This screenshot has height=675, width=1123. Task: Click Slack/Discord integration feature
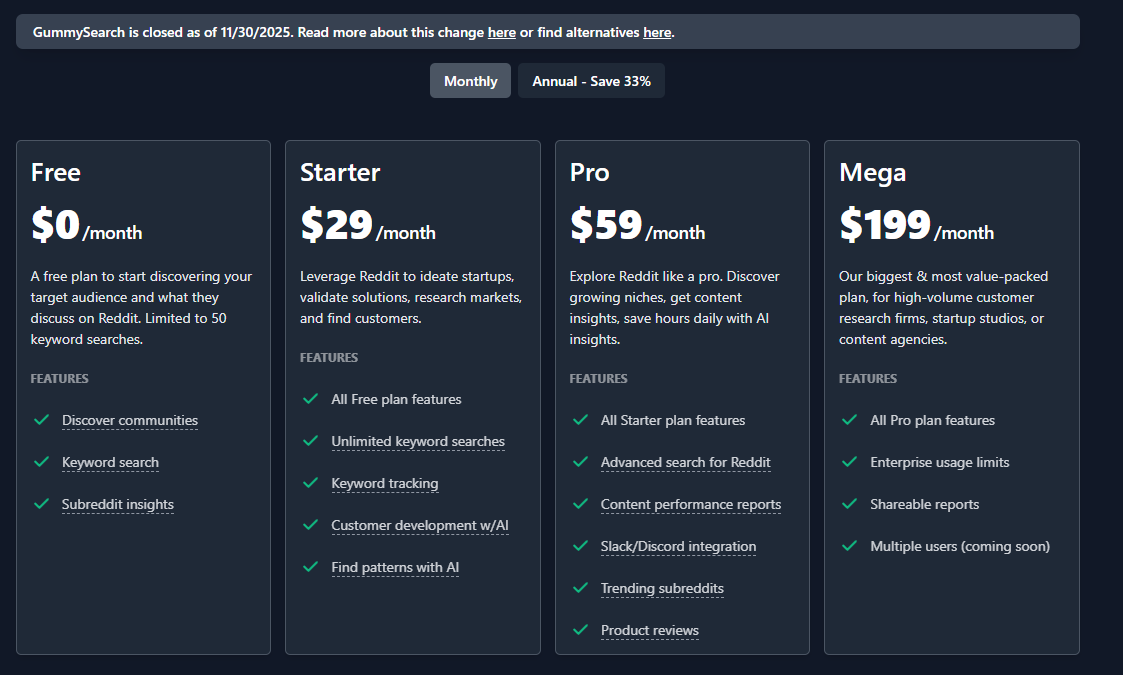(678, 547)
